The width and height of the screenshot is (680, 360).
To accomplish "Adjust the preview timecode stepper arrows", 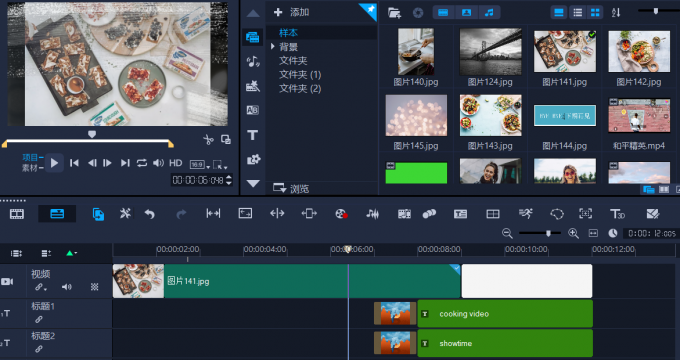I will 229,180.
